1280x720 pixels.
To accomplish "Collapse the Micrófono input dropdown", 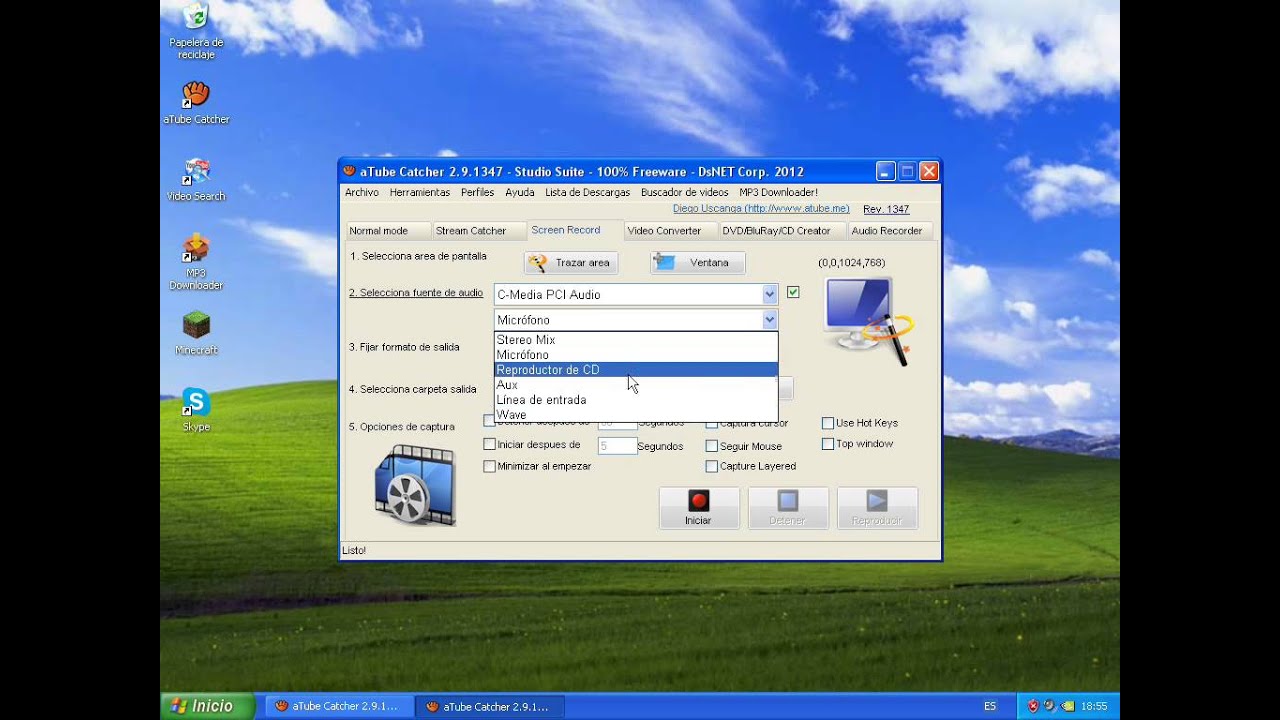I will point(769,320).
